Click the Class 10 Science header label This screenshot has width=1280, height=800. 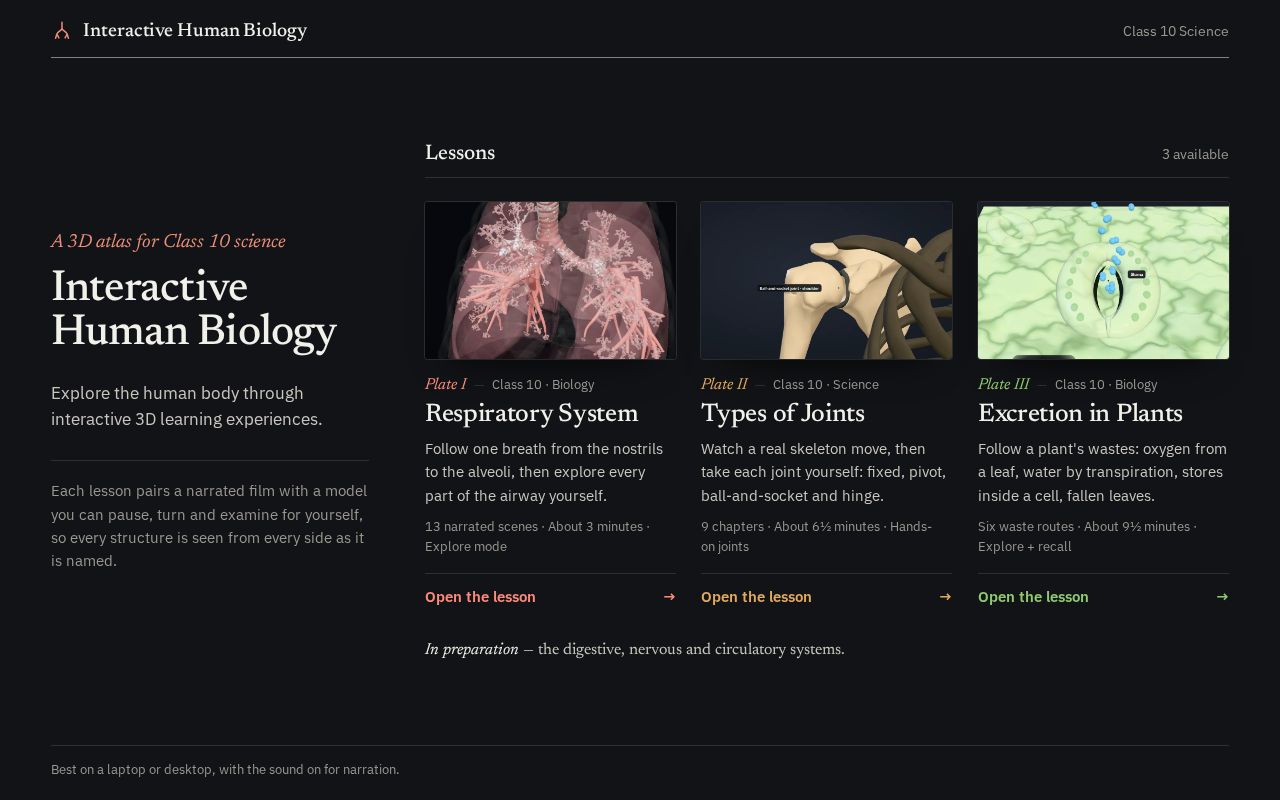(1175, 31)
